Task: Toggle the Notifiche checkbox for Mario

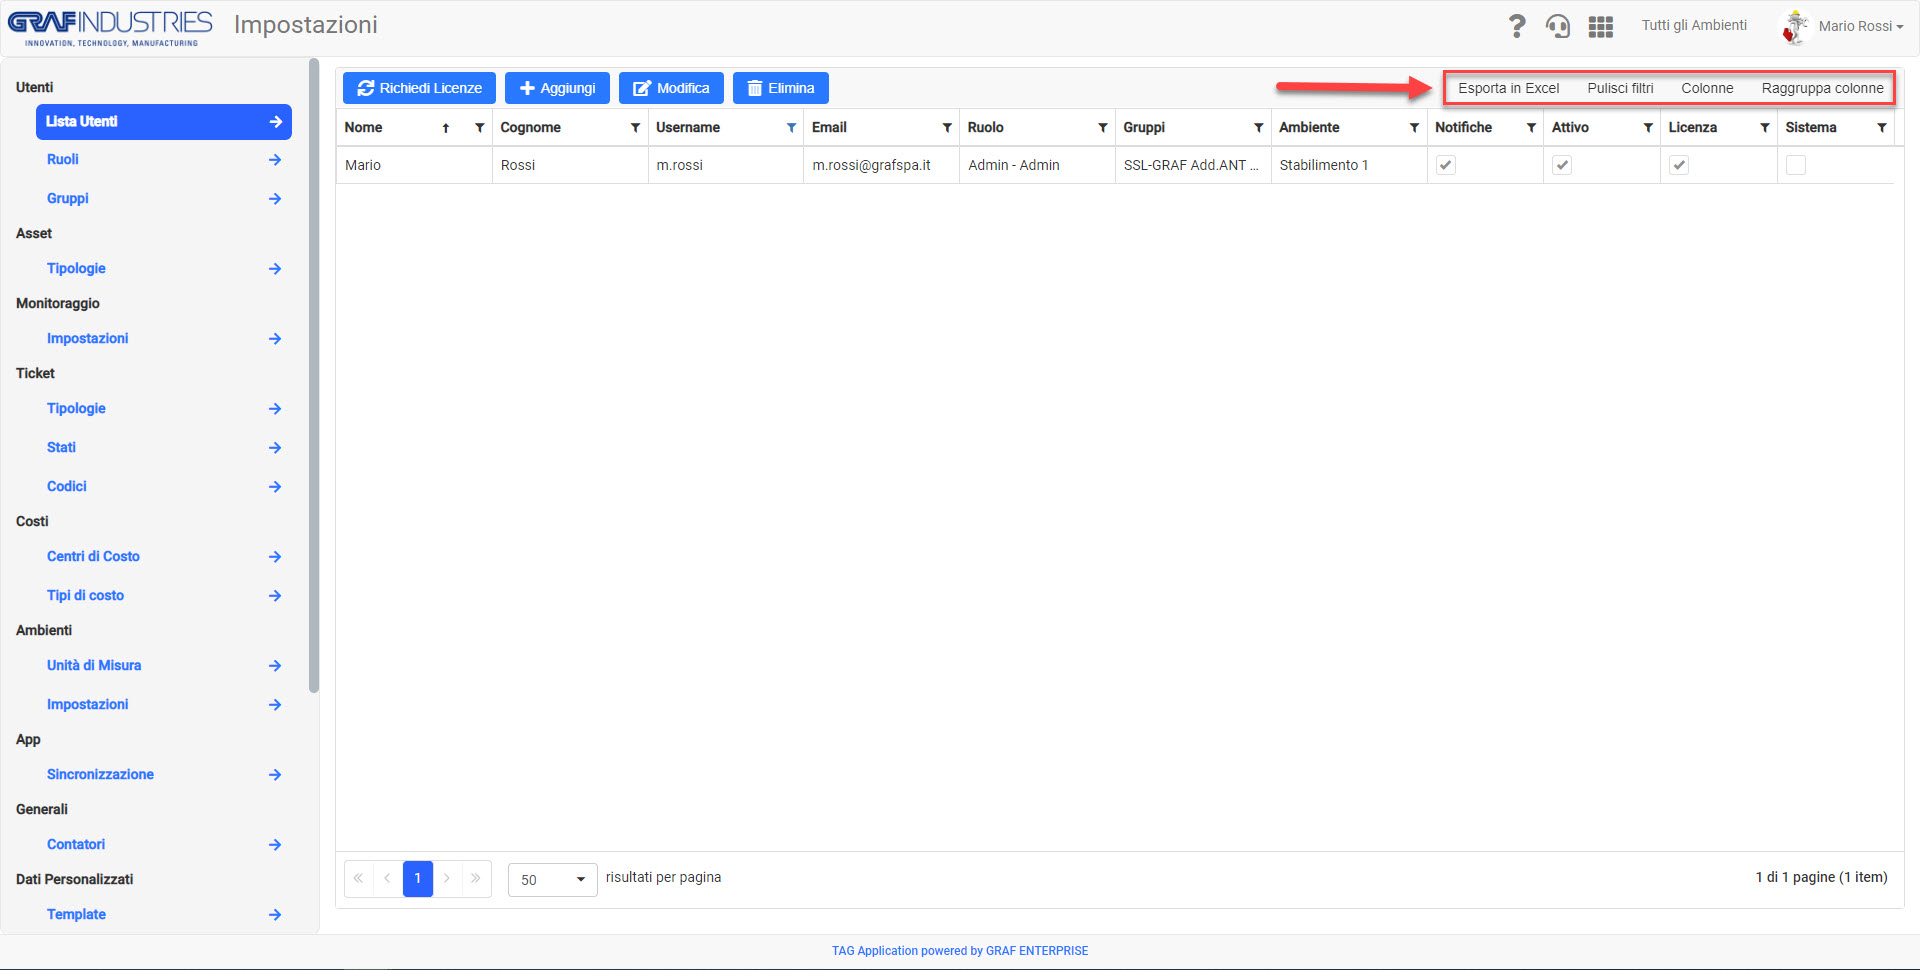Action: pos(1446,165)
